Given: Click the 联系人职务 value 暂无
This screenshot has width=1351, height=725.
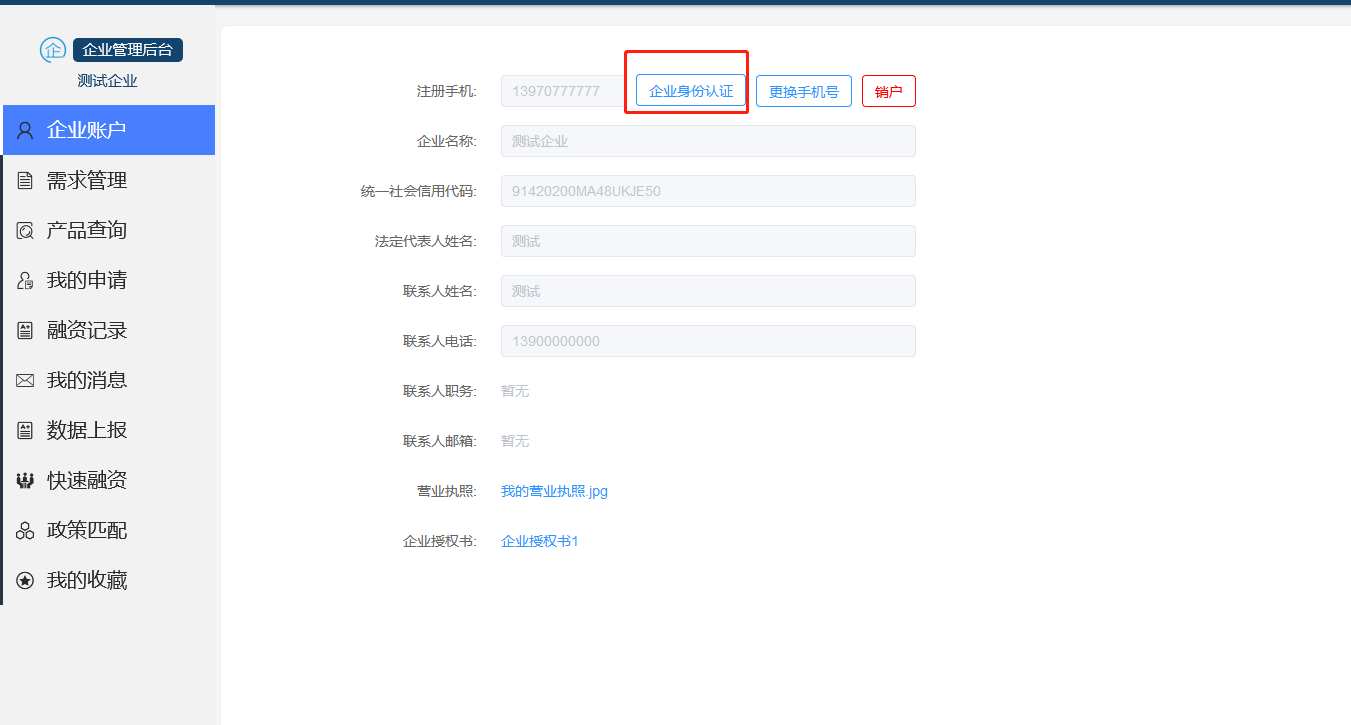Looking at the screenshot, I should click(x=515, y=391).
